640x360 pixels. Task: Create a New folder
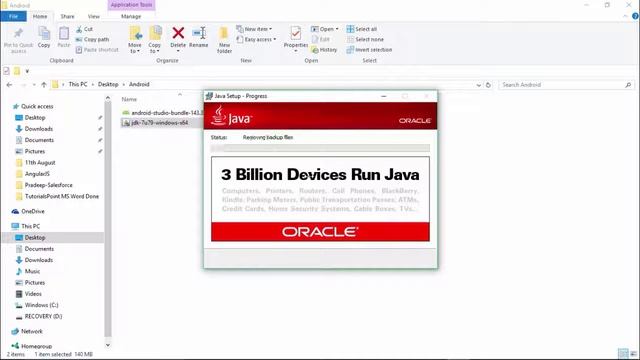224,40
